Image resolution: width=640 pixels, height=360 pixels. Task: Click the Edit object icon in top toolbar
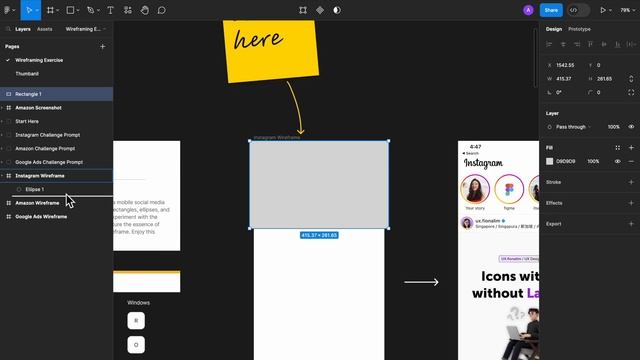coord(303,10)
